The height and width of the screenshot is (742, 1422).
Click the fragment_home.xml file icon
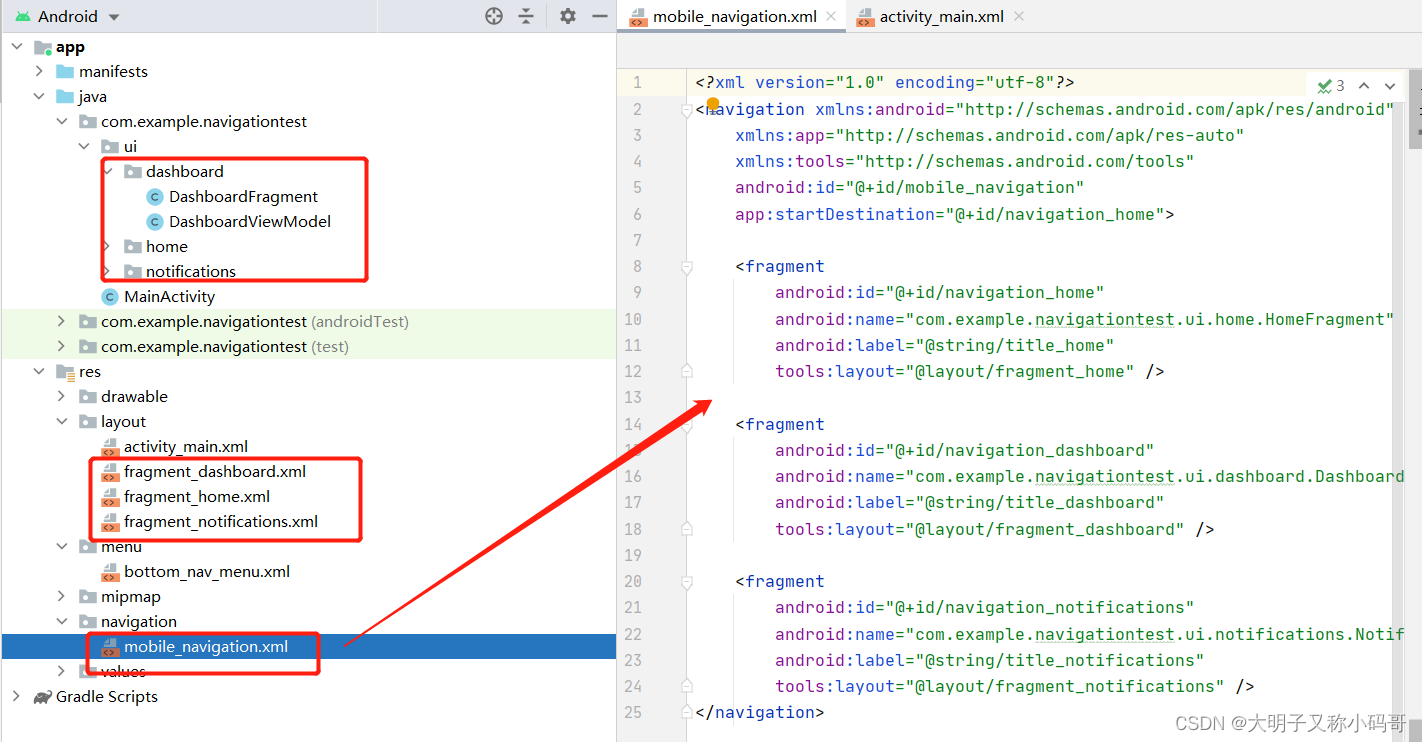coord(110,497)
